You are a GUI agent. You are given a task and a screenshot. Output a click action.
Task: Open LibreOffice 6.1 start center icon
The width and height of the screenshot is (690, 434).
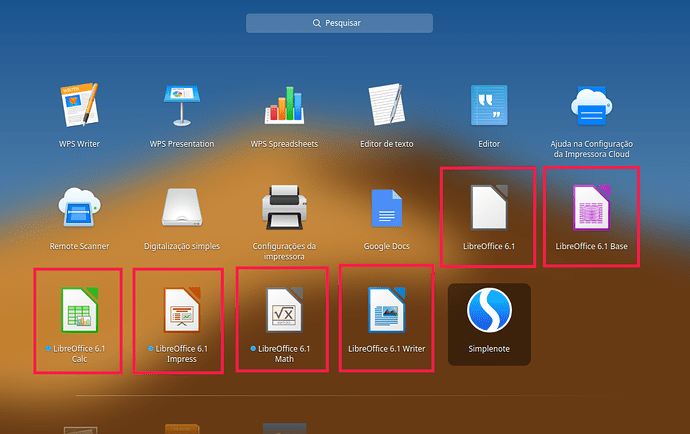[x=489, y=207]
